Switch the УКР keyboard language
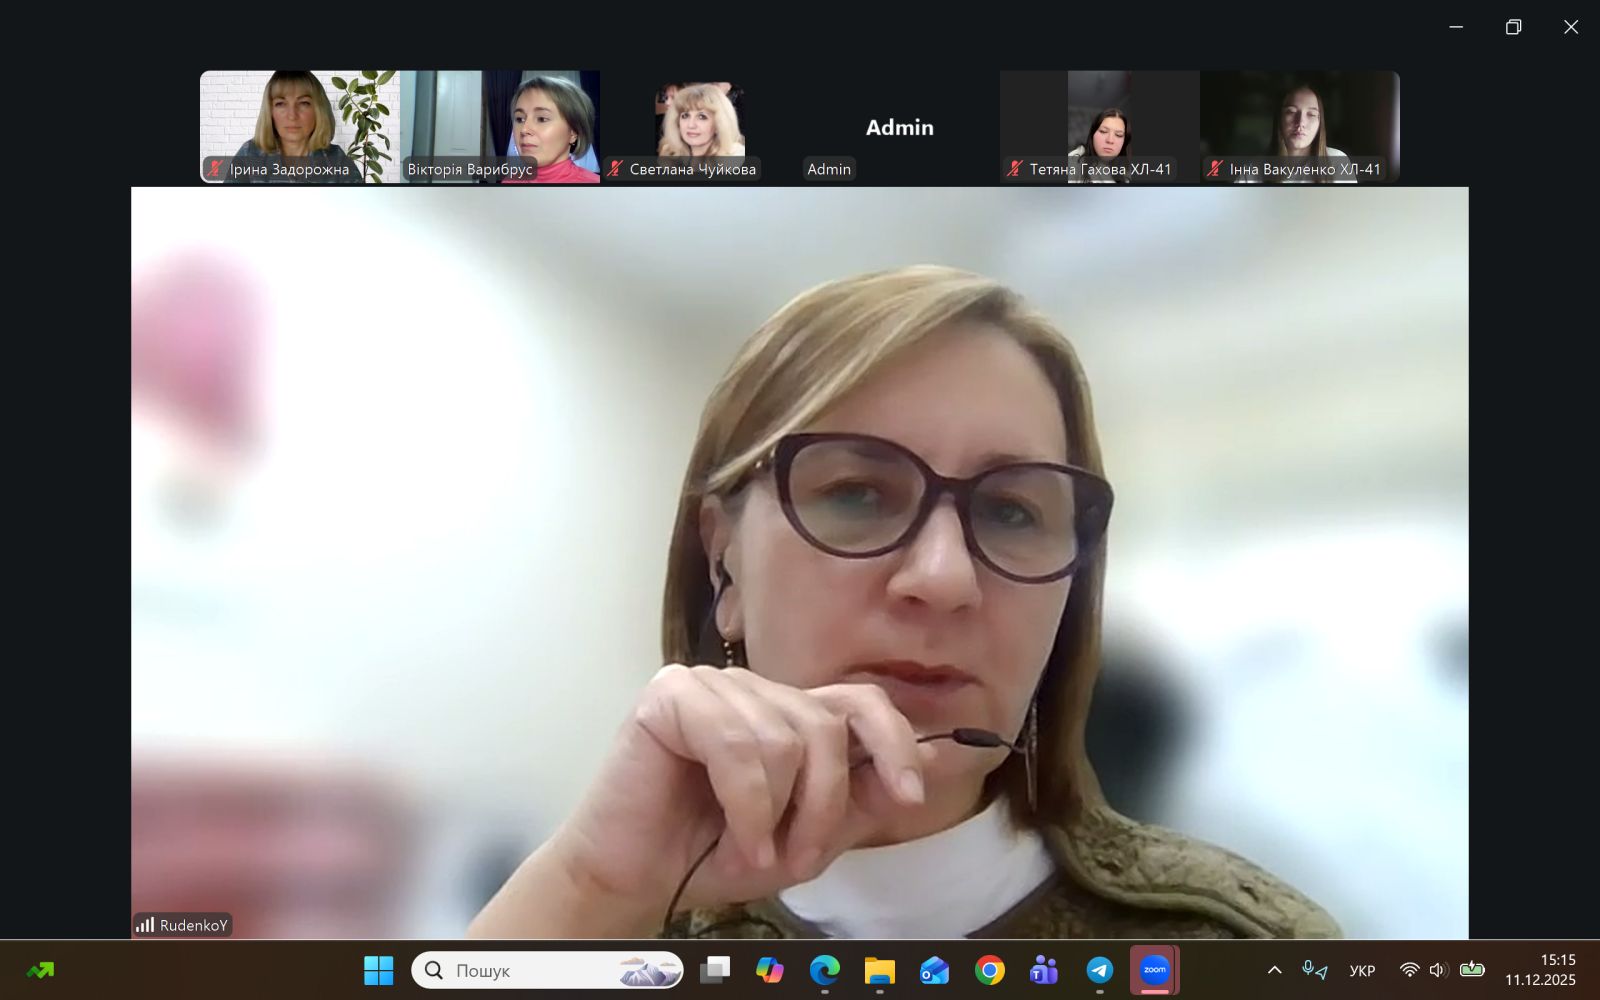 tap(1361, 970)
